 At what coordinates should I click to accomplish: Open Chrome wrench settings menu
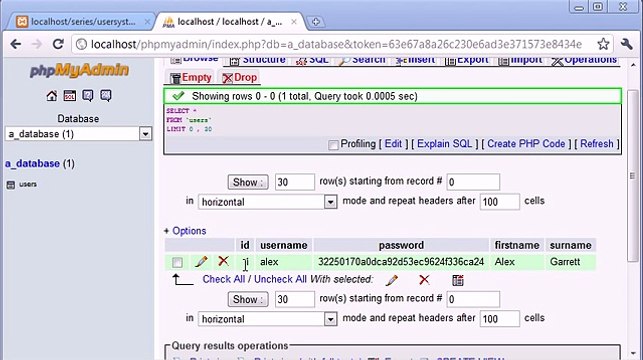coord(626,44)
